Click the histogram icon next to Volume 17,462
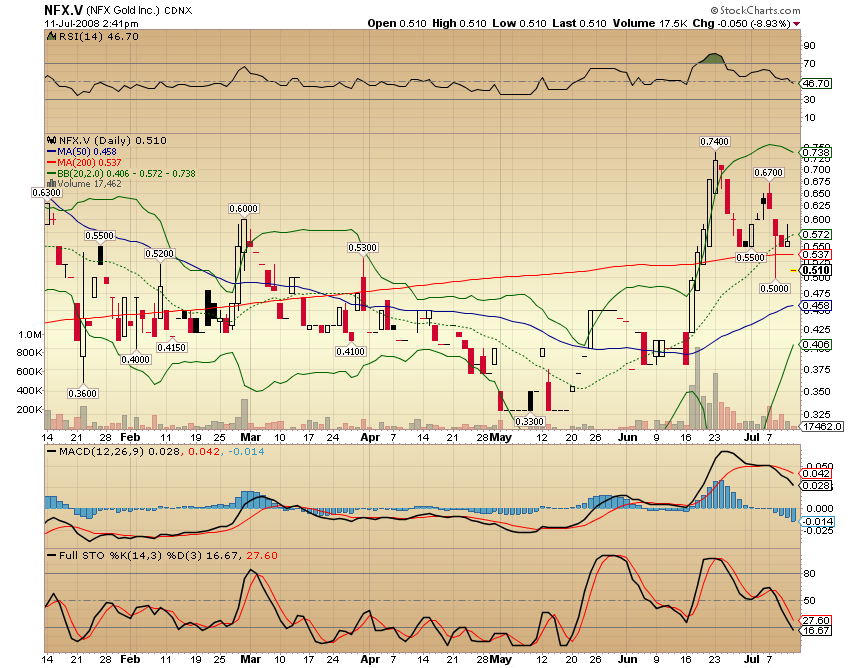This screenshot has height=668, width=850. 53,185
